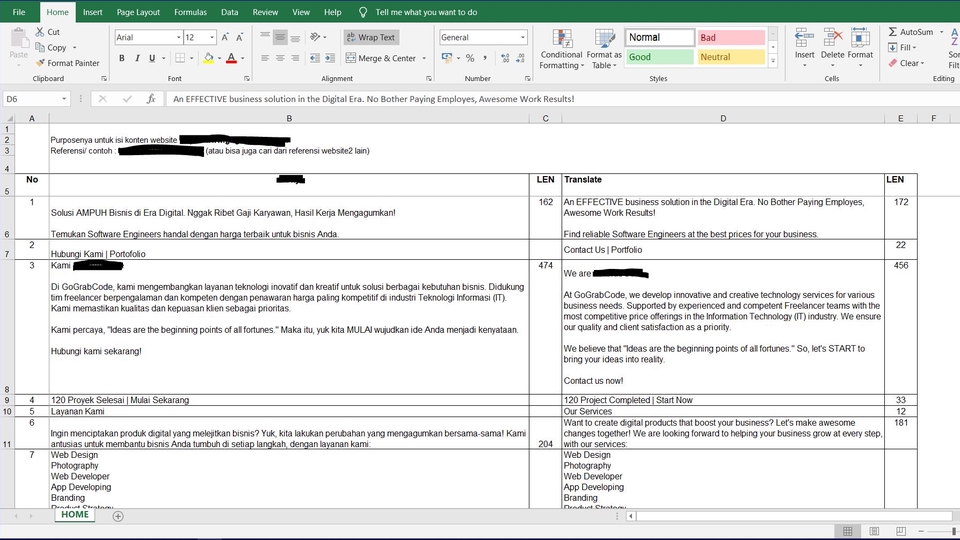Image resolution: width=960 pixels, height=540 pixels.
Task: Toggle Wrap Text
Action: 371,37
